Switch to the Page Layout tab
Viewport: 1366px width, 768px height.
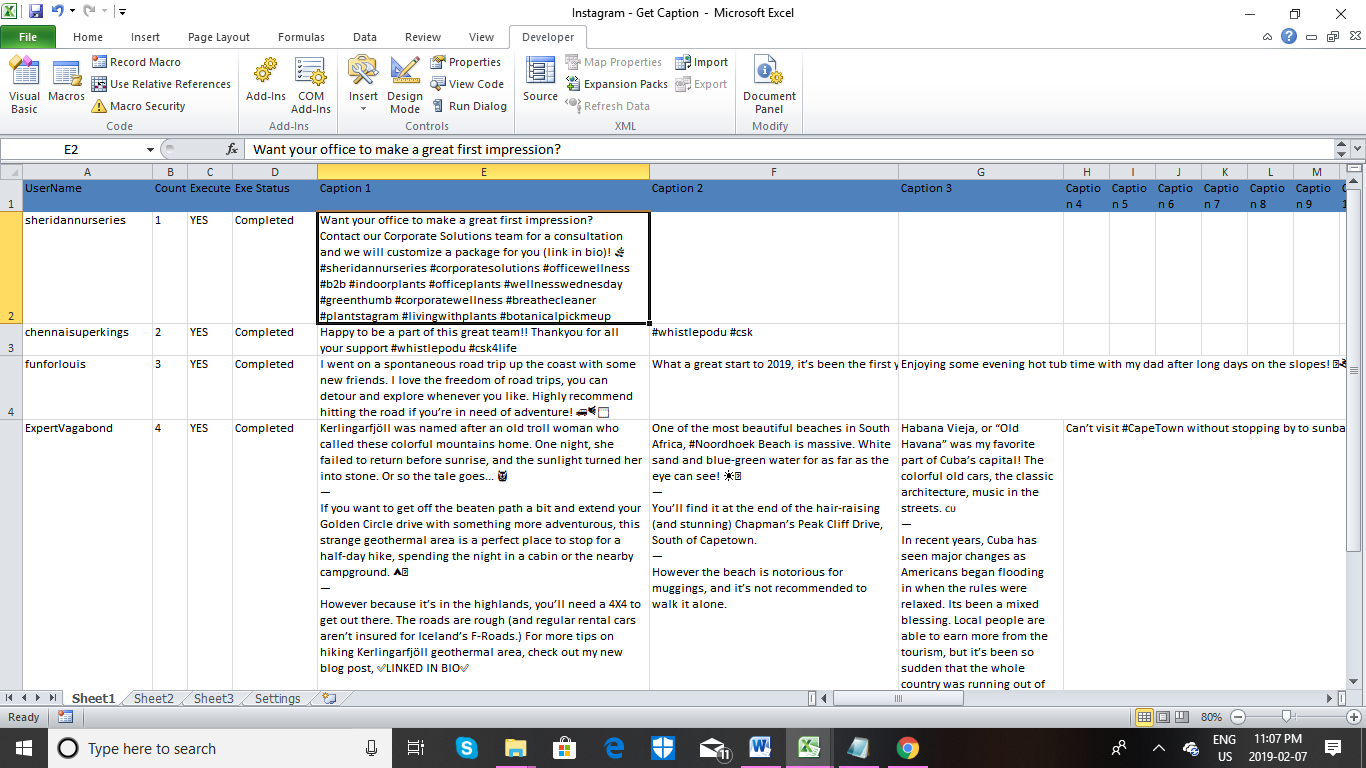219,37
